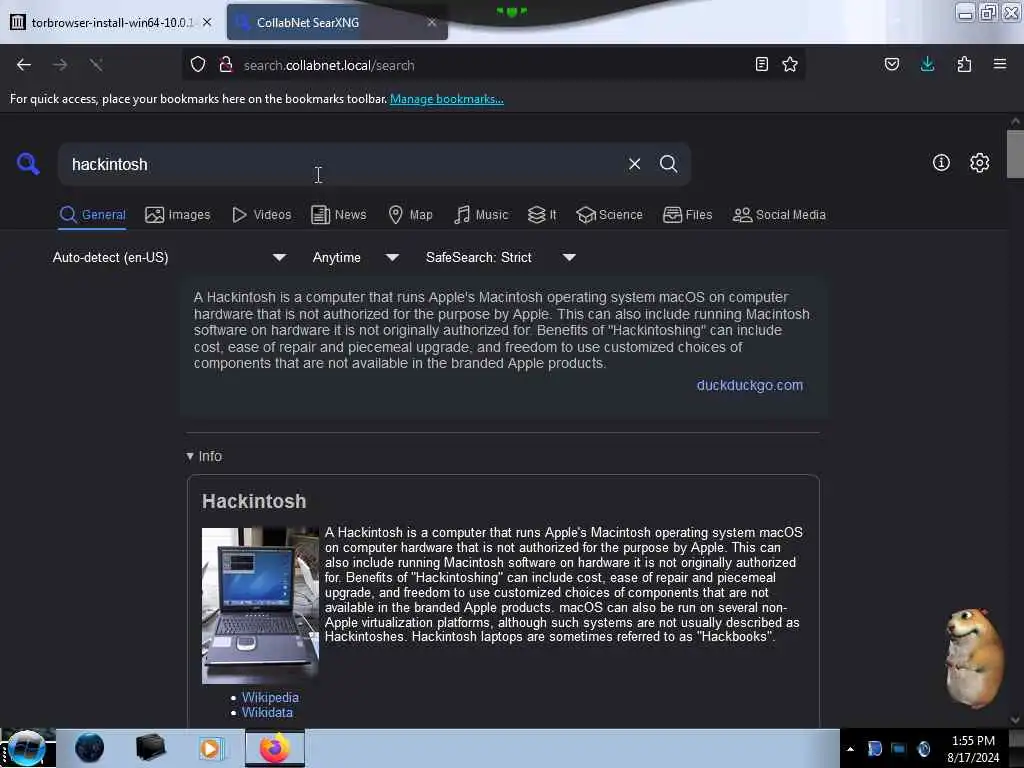This screenshot has height=768, width=1024.
Task: Bookmark this page with the star icon
Action: pos(790,64)
